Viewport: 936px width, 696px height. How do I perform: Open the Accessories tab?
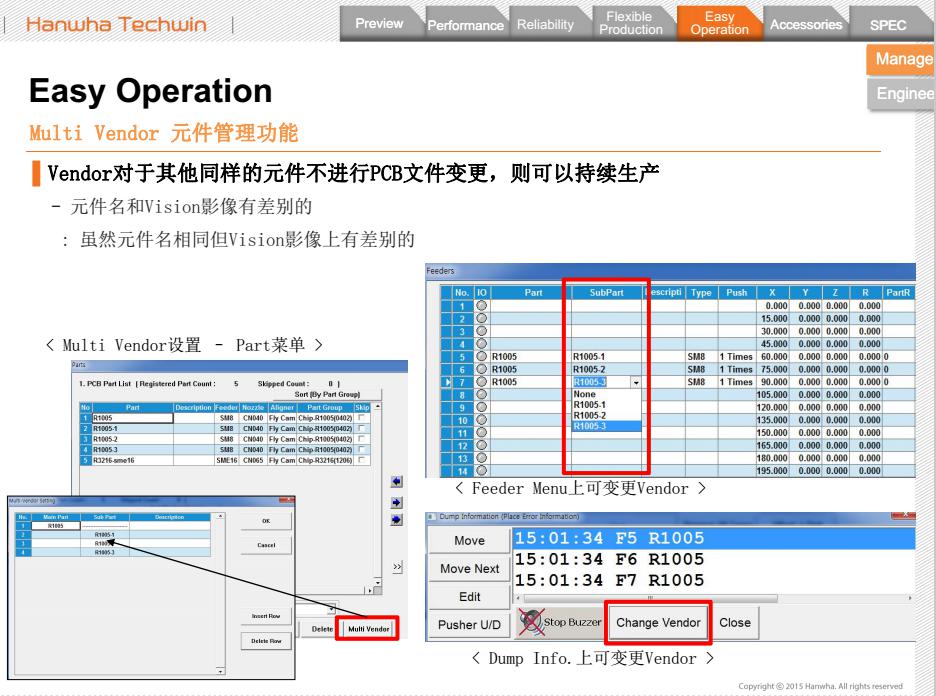[806, 24]
